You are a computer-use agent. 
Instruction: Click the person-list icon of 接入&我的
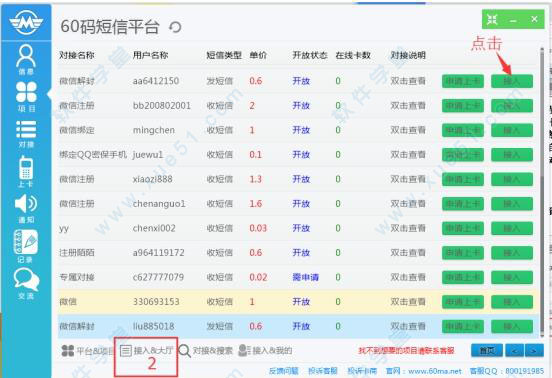[244, 351]
